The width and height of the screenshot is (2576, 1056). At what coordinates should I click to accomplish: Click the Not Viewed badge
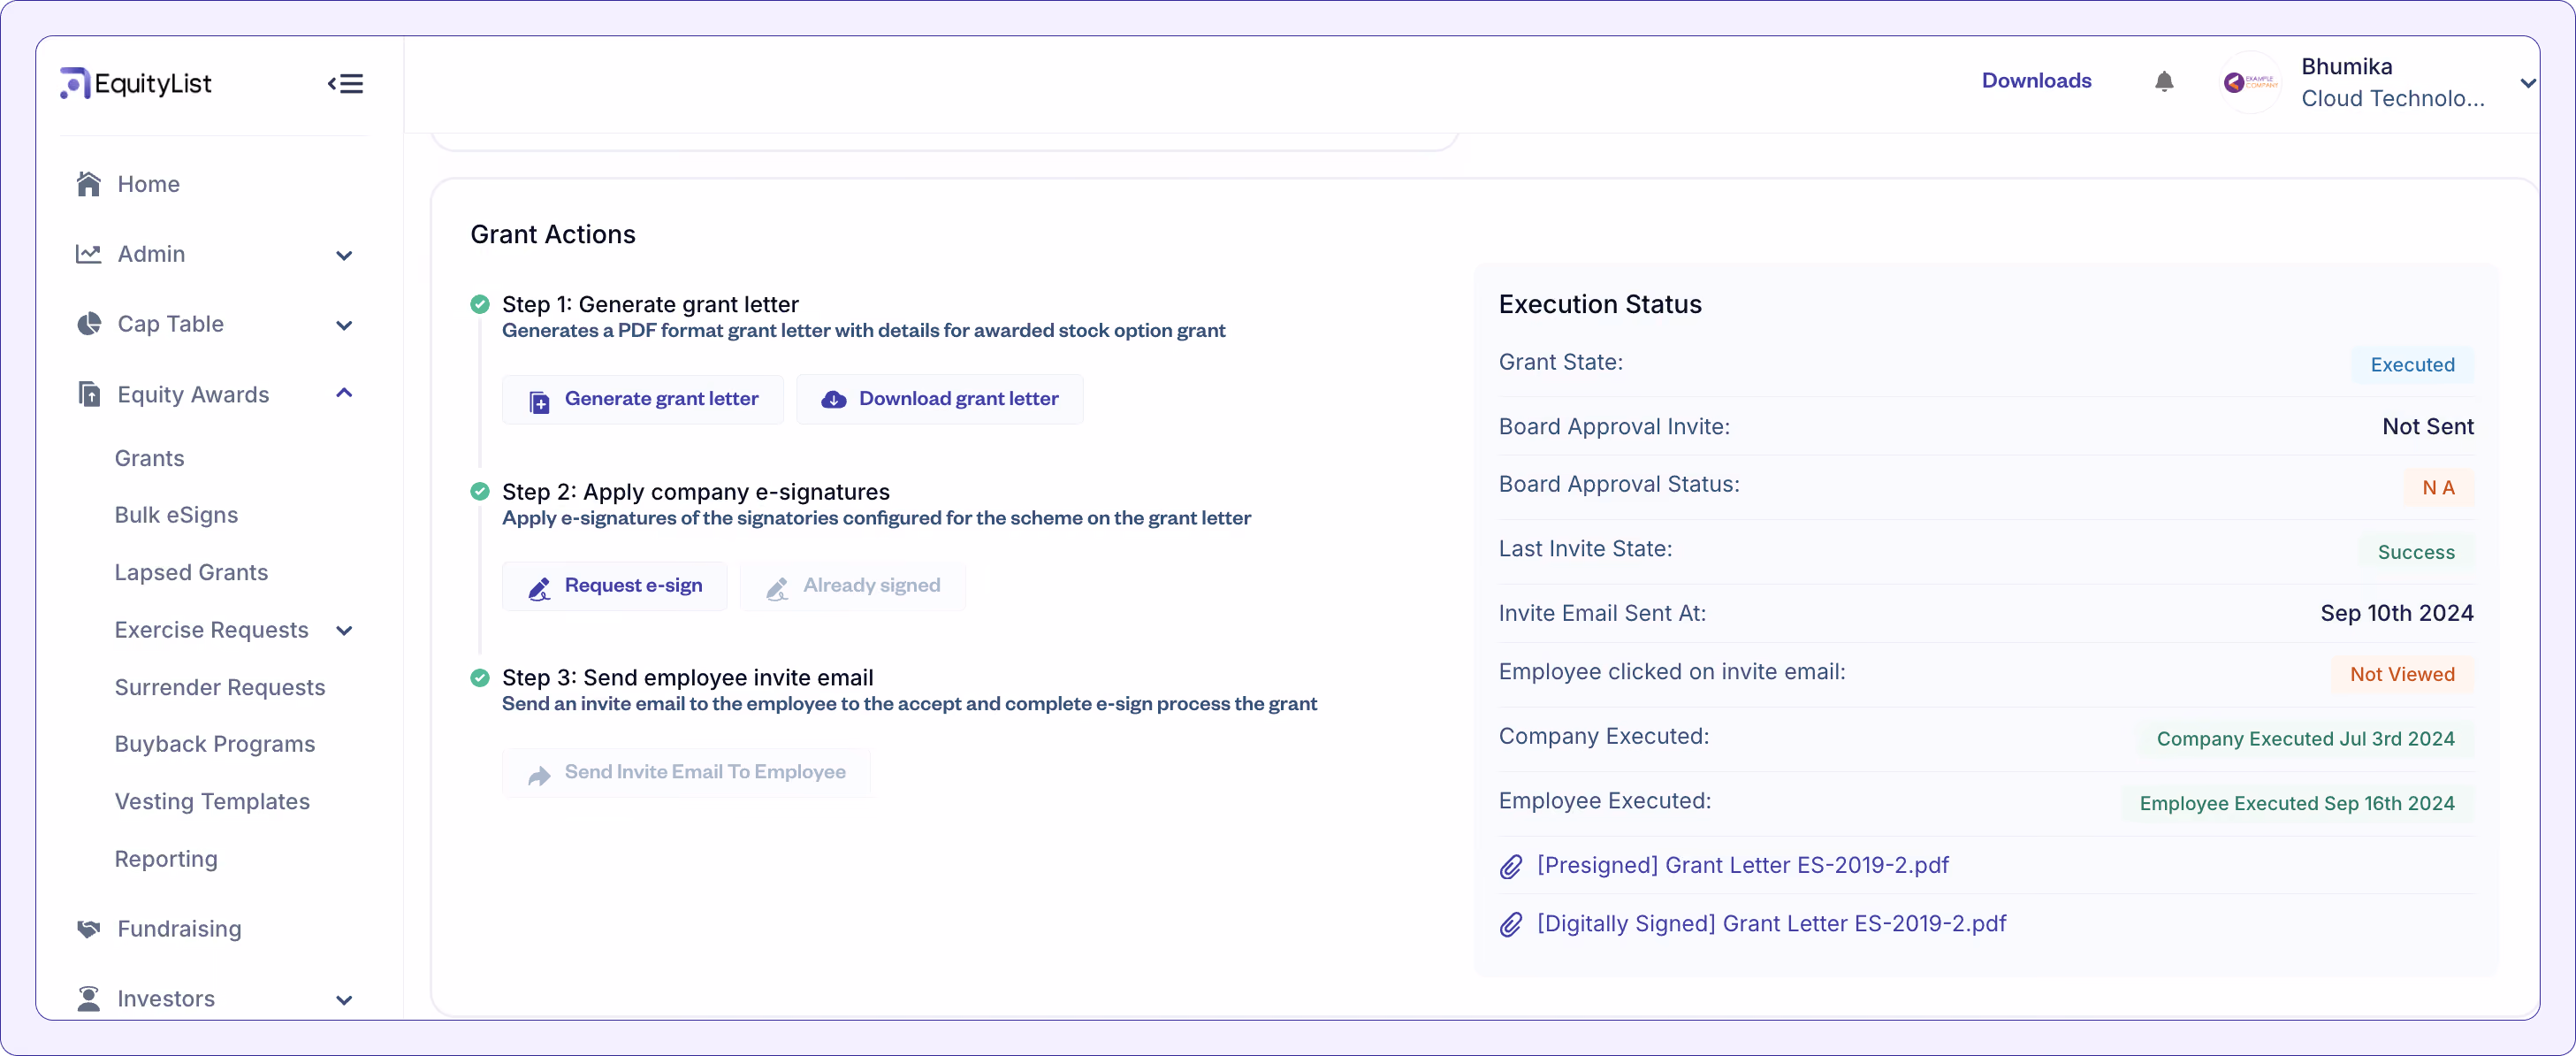coord(2402,674)
